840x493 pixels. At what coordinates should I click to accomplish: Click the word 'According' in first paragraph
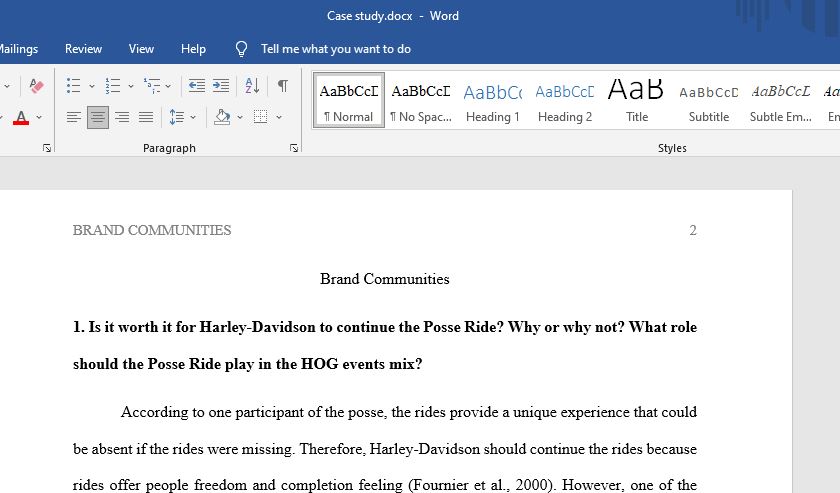pos(155,412)
